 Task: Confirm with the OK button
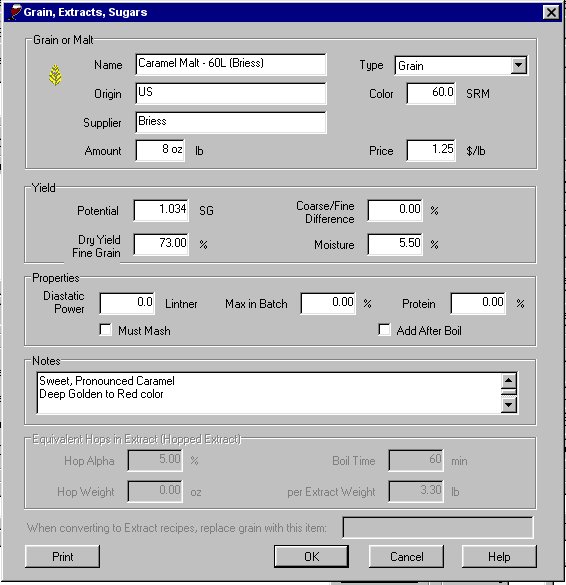(312, 557)
